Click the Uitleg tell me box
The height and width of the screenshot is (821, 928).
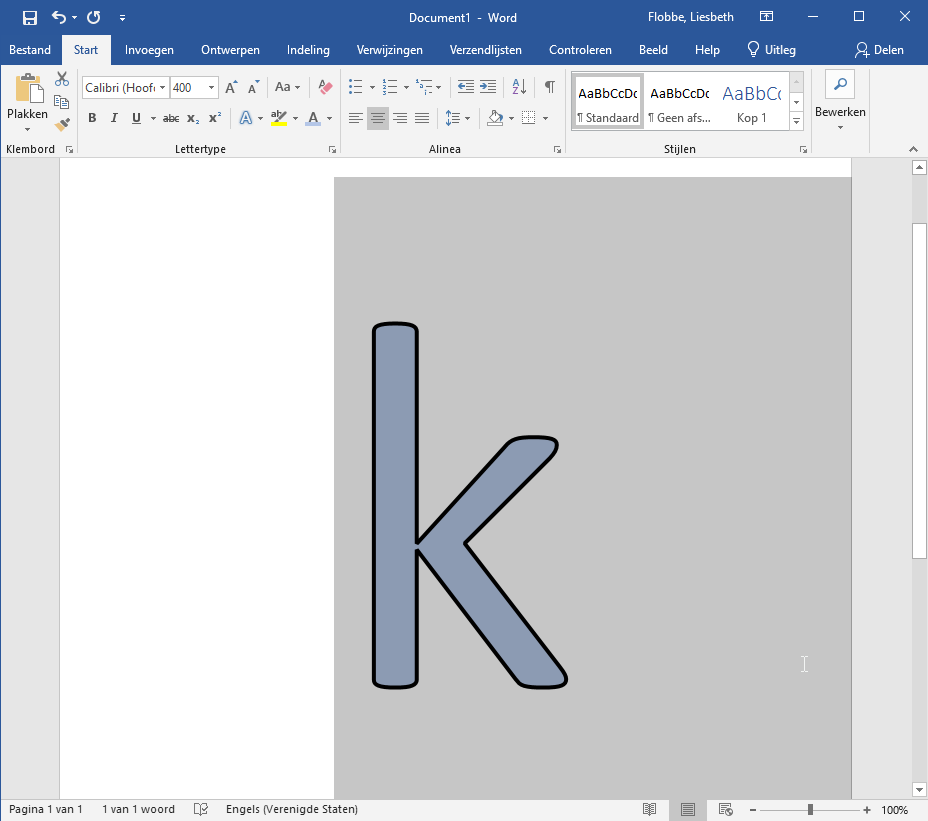(771, 50)
